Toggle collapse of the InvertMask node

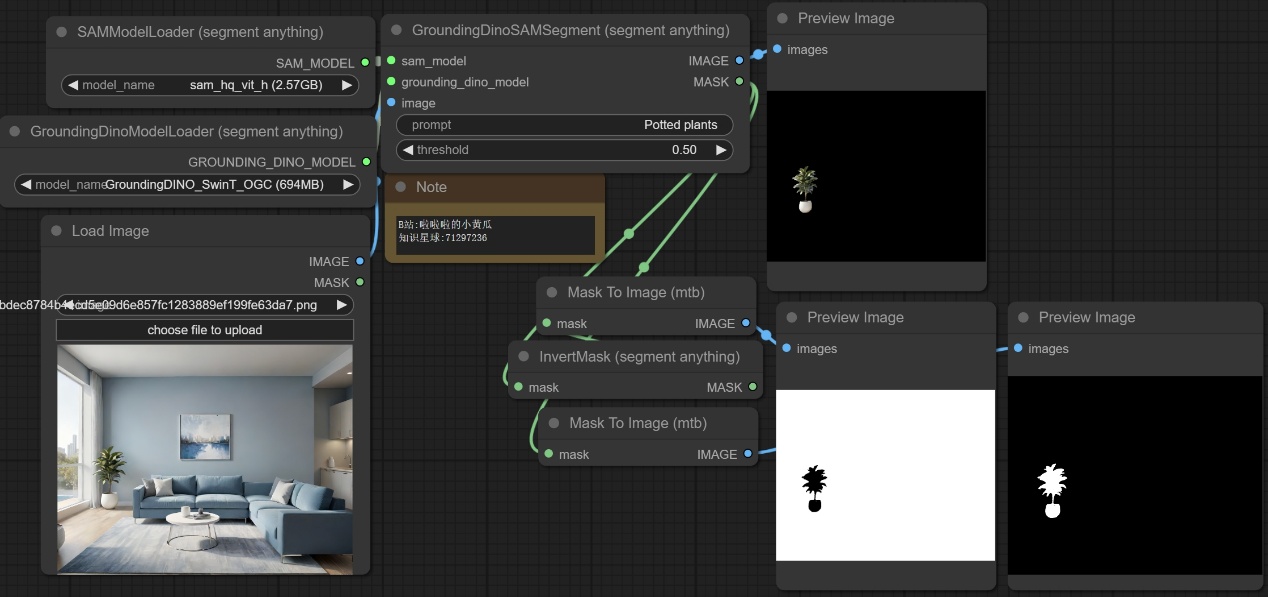coord(524,356)
